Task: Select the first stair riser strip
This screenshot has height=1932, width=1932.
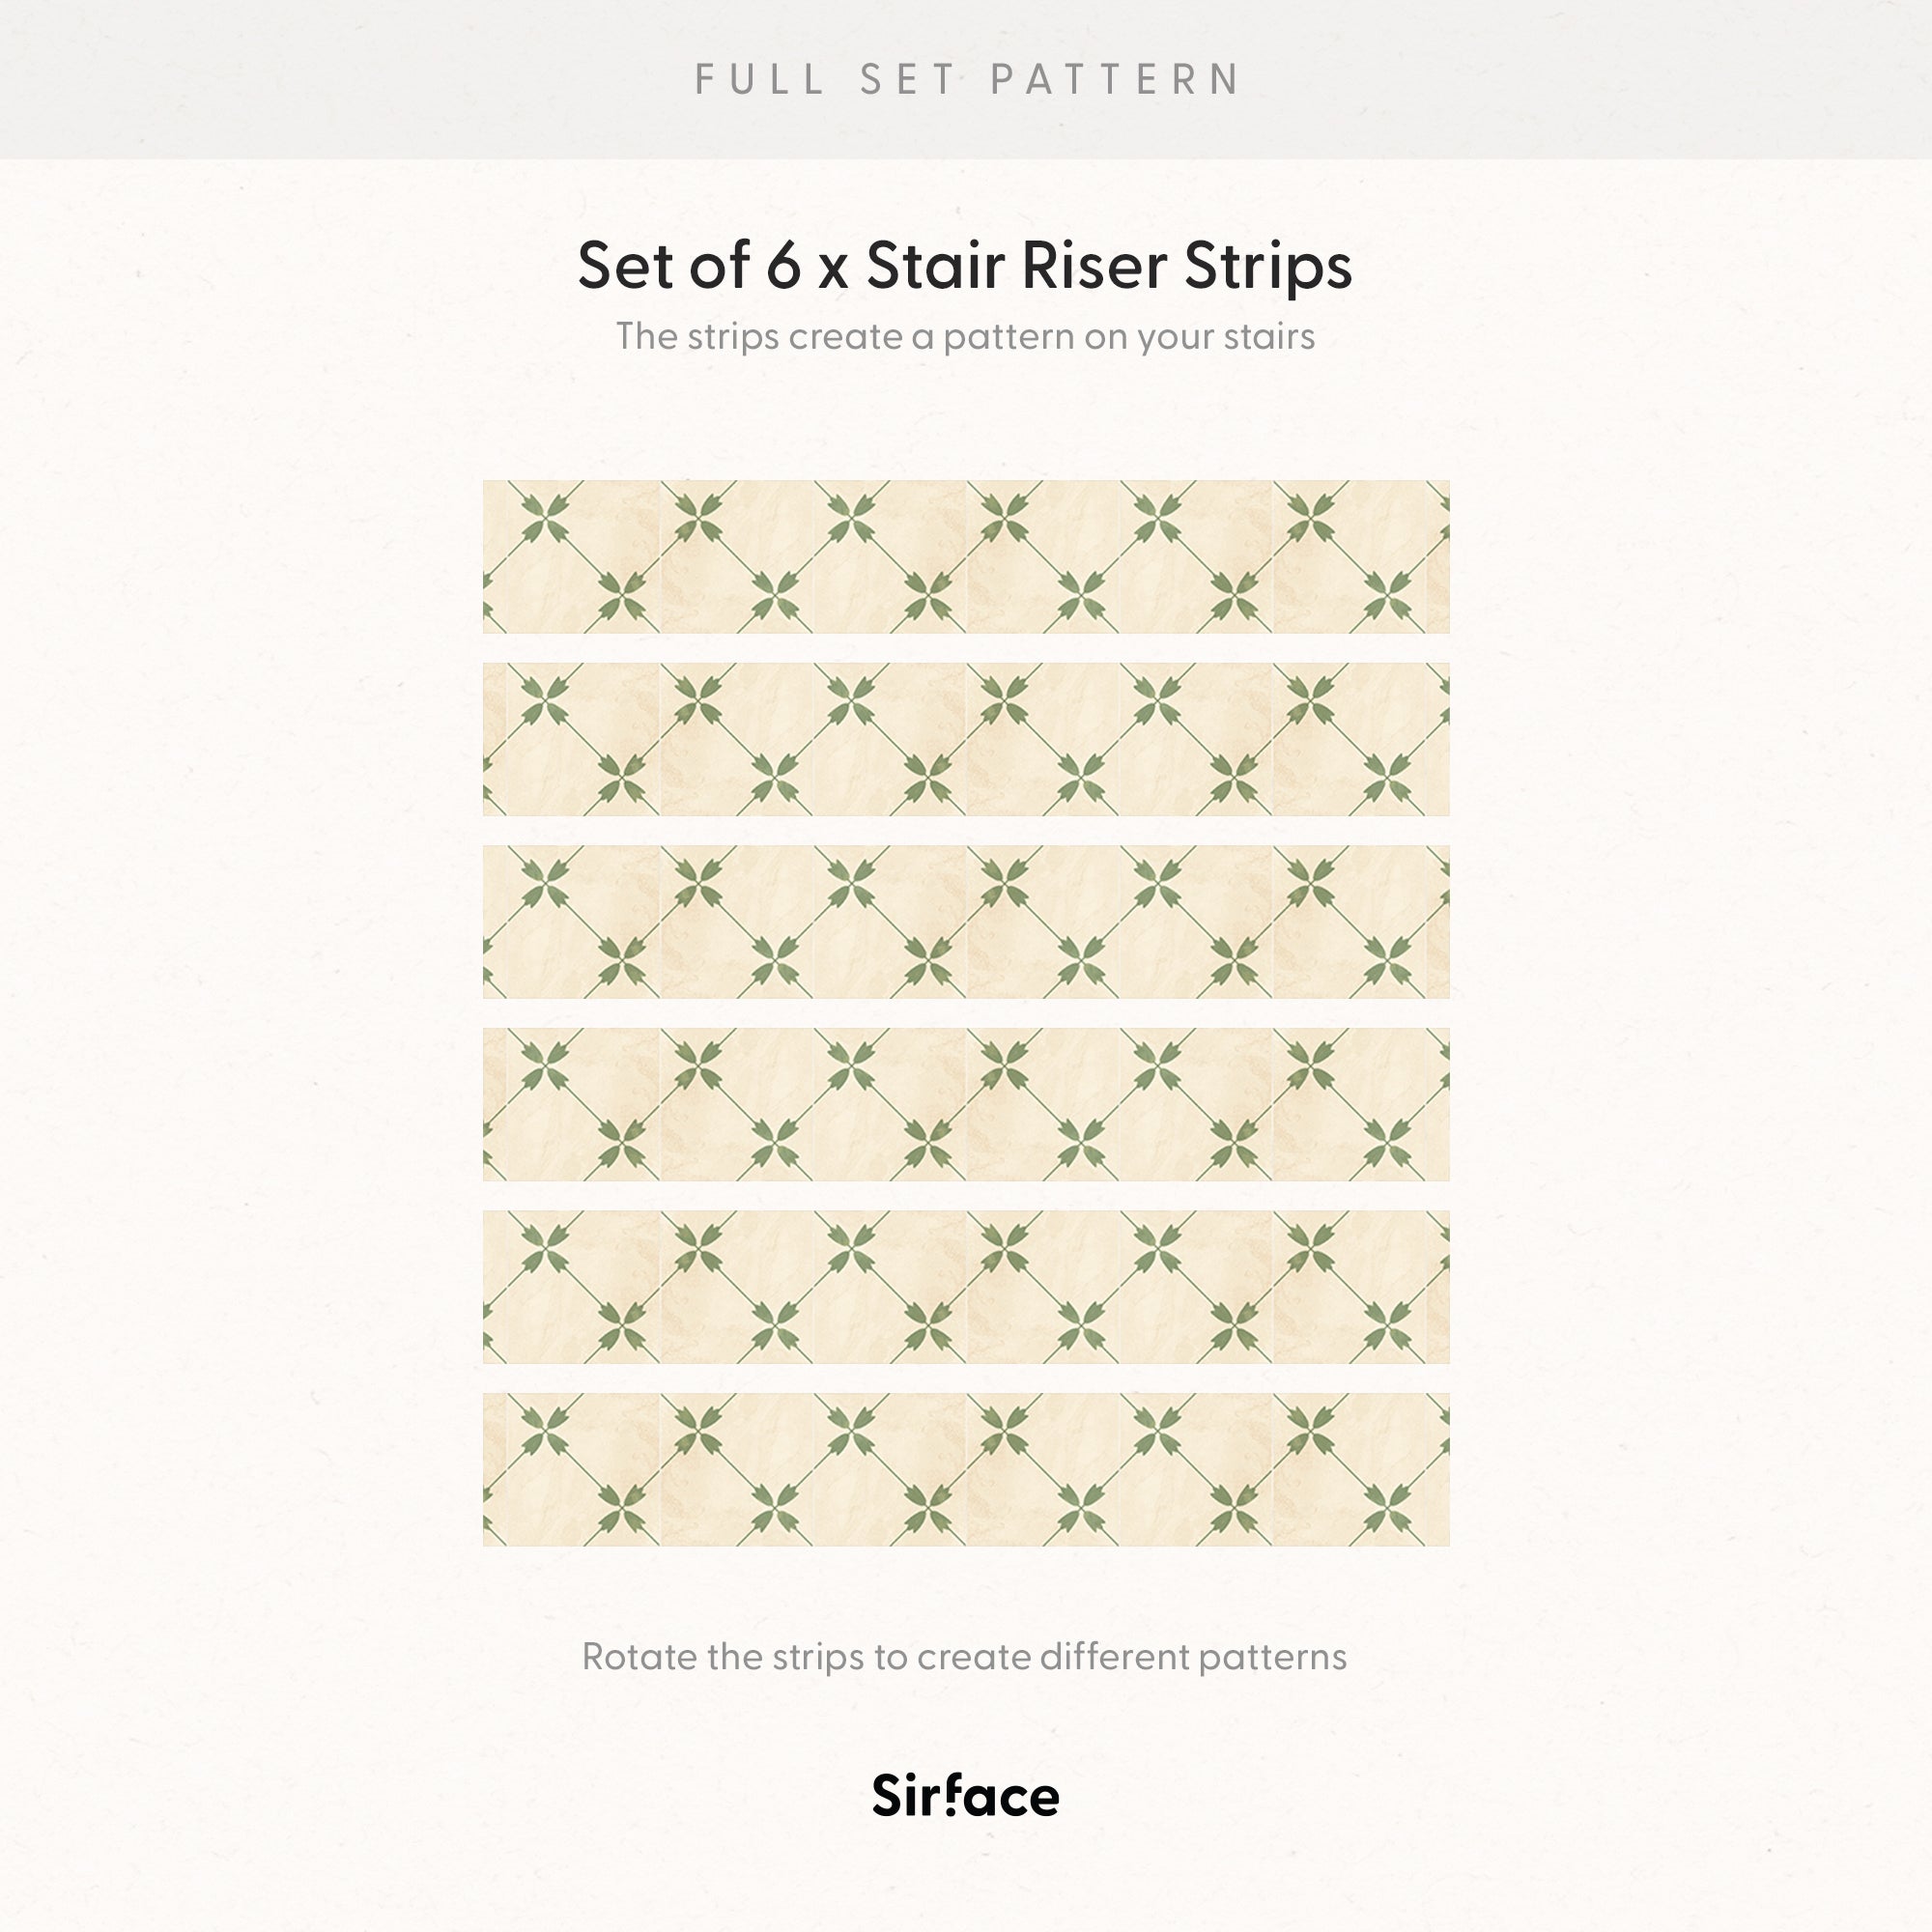Action: tap(966, 557)
